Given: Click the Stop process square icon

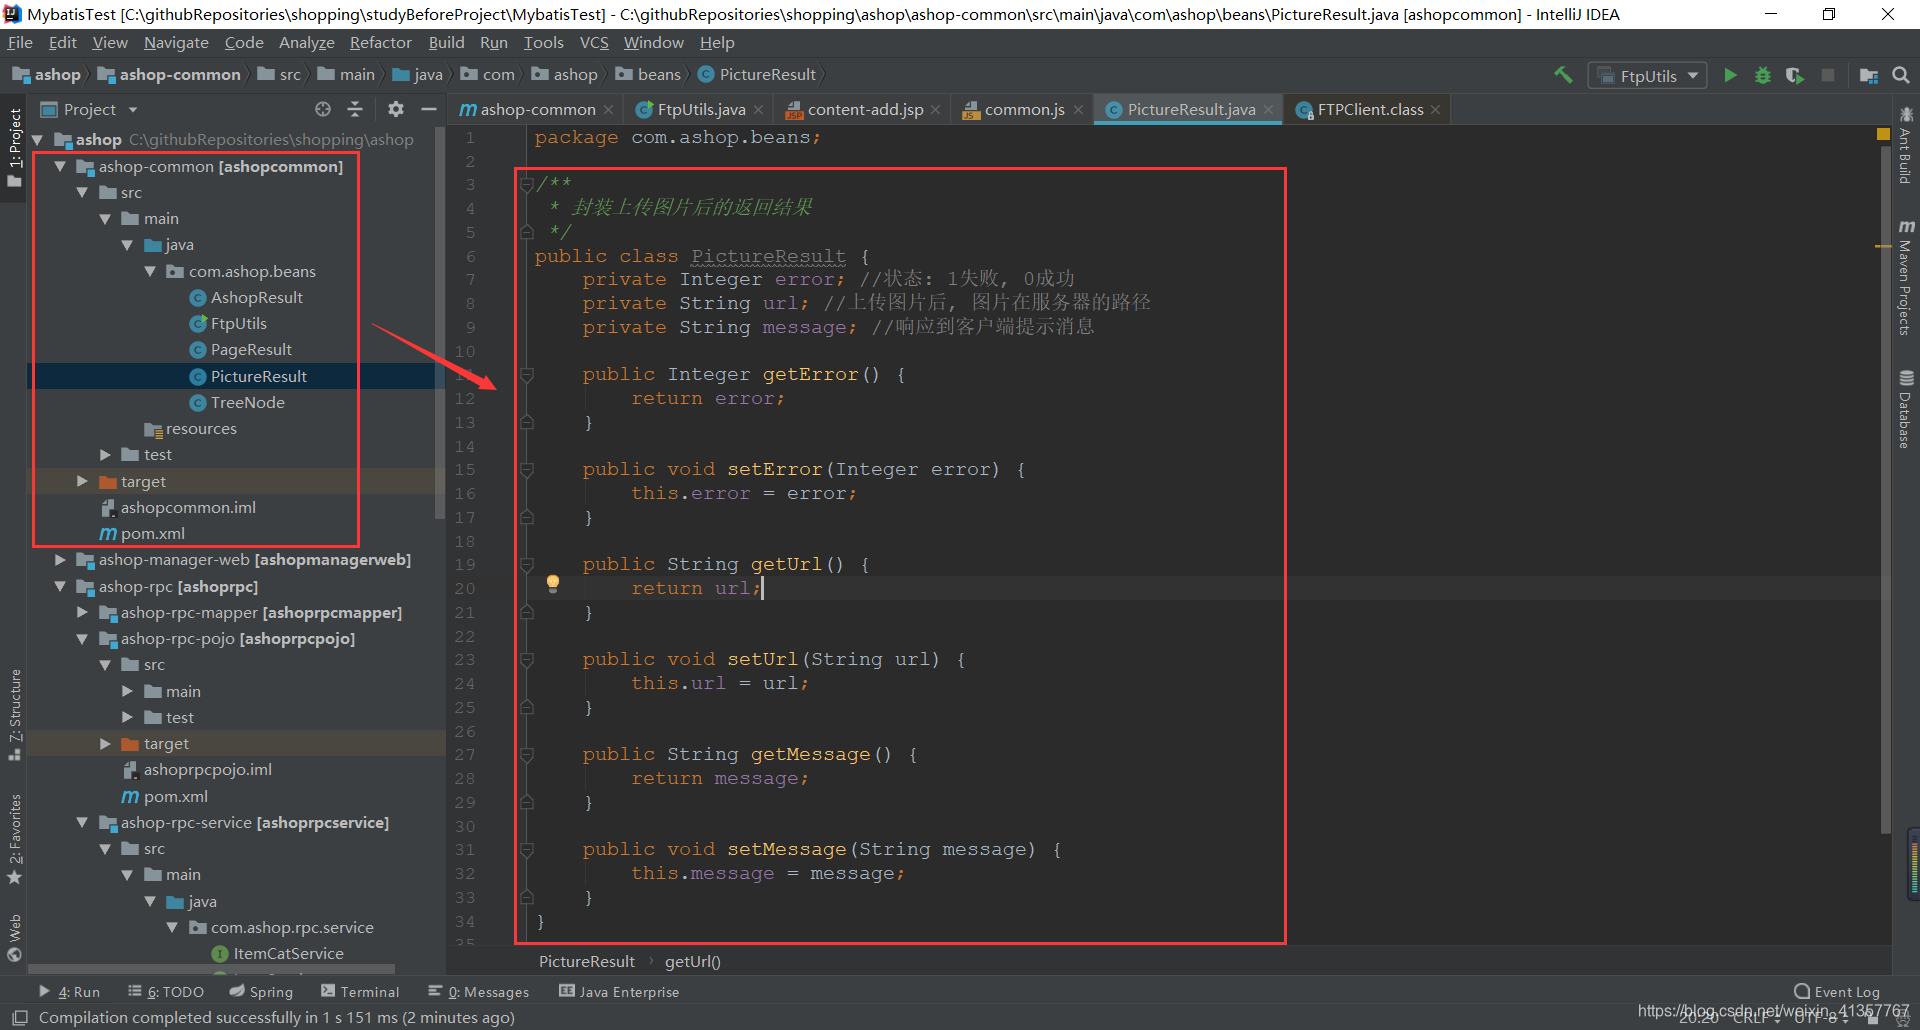Looking at the screenshot, I should click(x=1828, y=75).
